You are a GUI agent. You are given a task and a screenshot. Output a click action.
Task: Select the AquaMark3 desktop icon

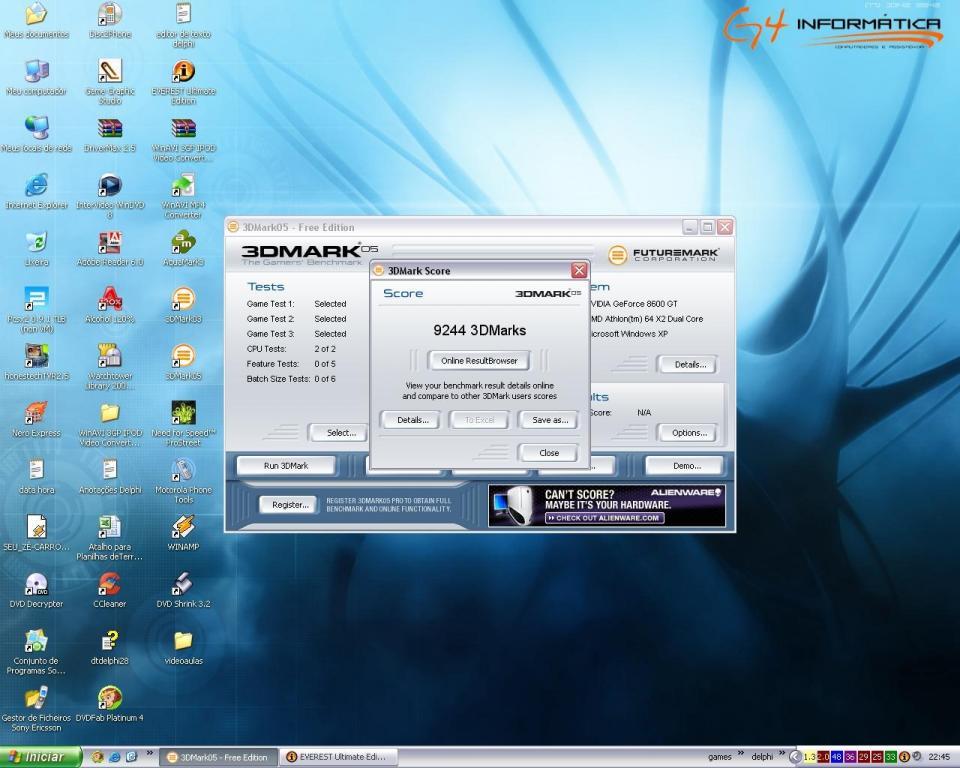pyautogui.click(x=183, y=249)
